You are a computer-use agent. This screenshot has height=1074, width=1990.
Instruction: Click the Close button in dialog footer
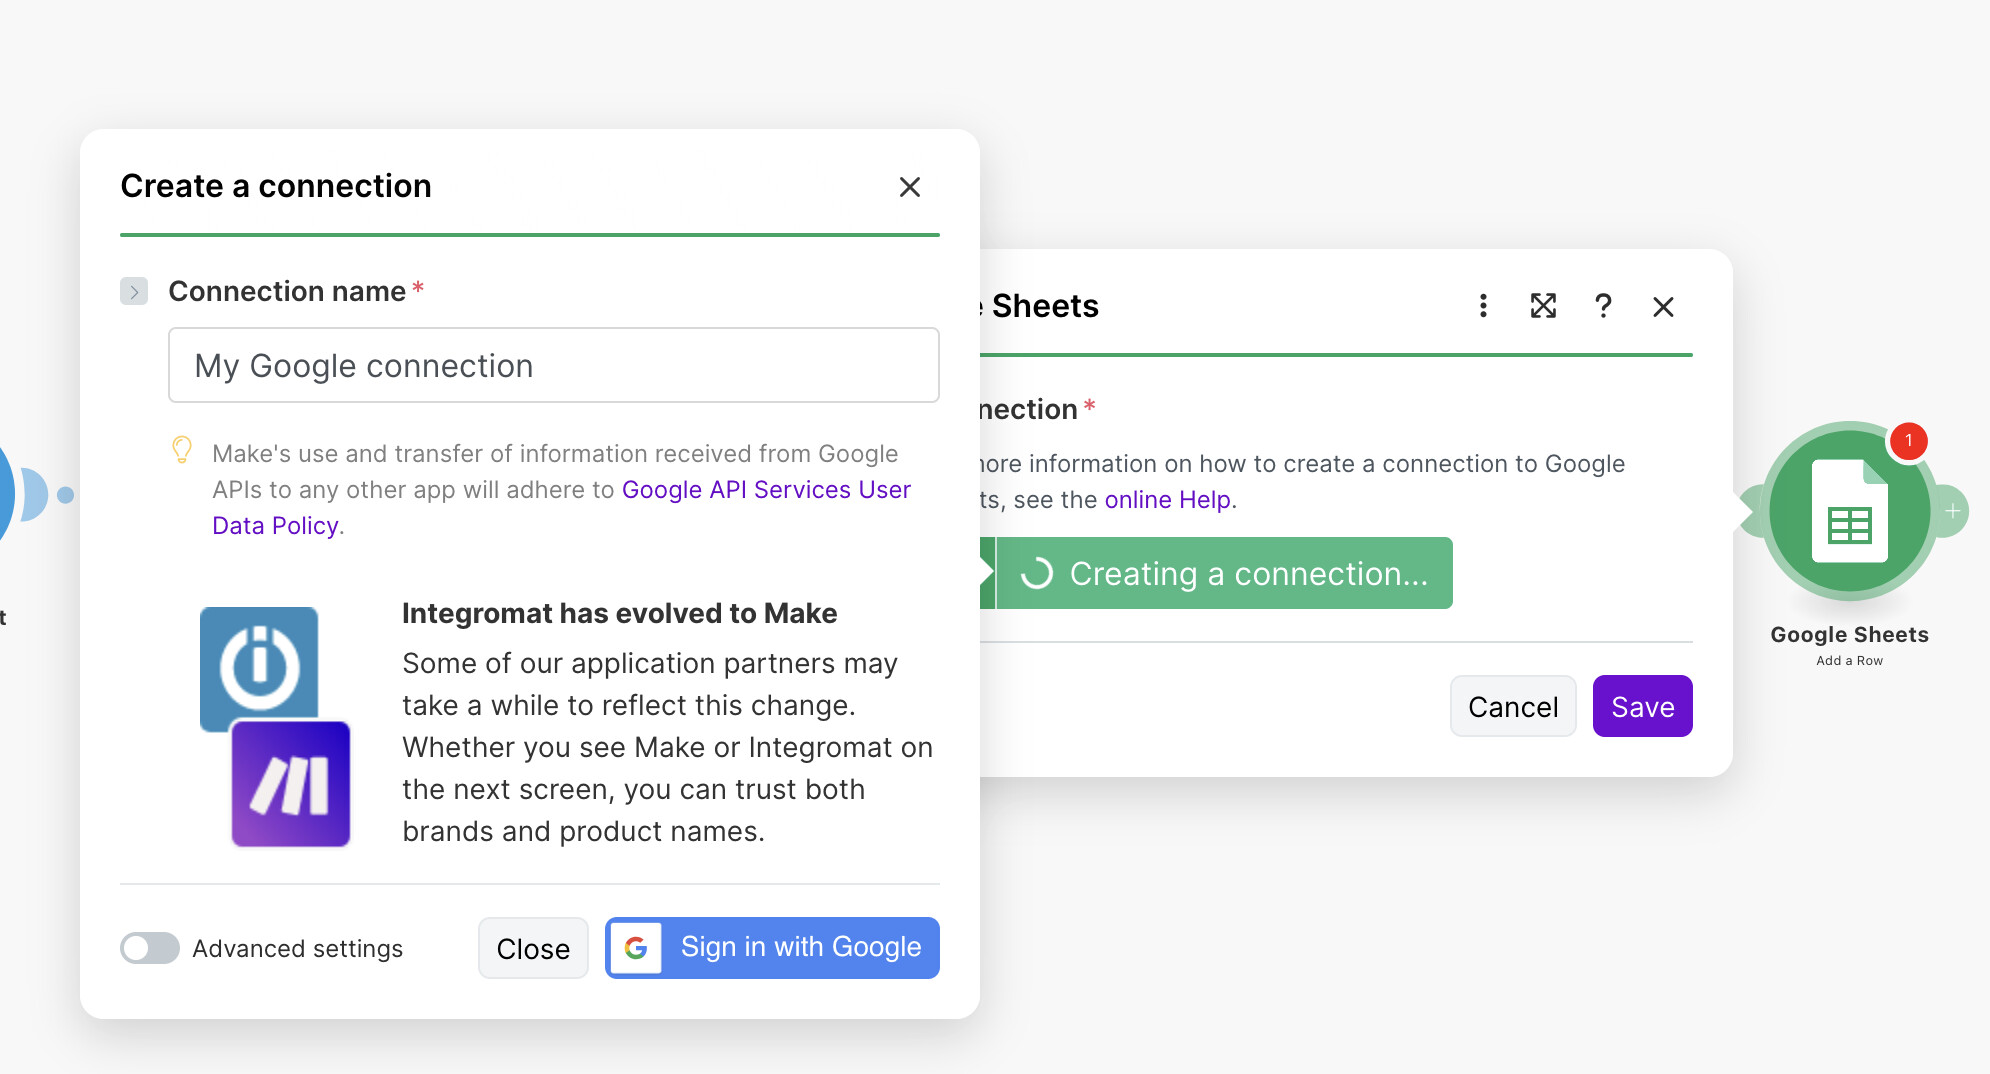(533, 948)
